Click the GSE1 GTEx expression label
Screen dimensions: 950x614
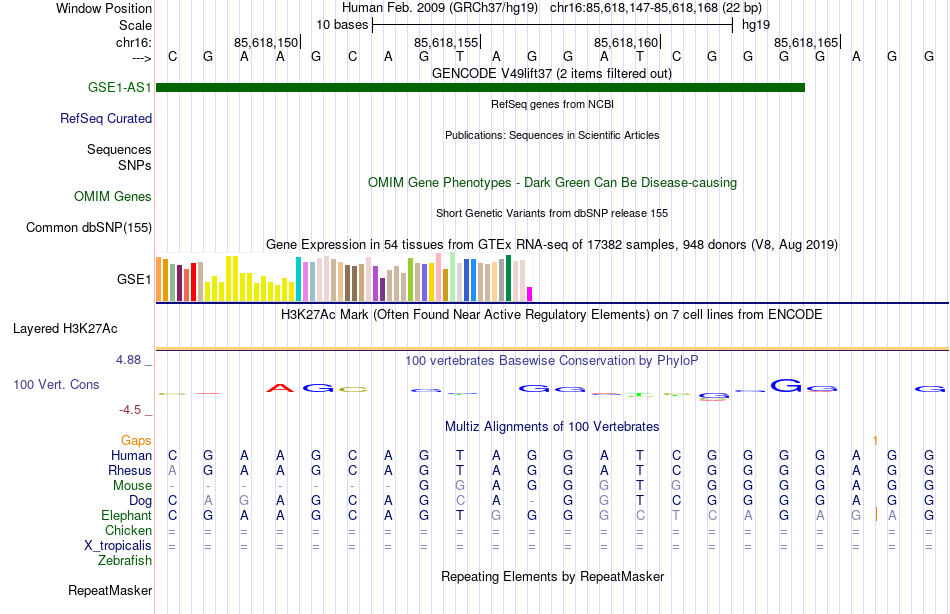134,279
